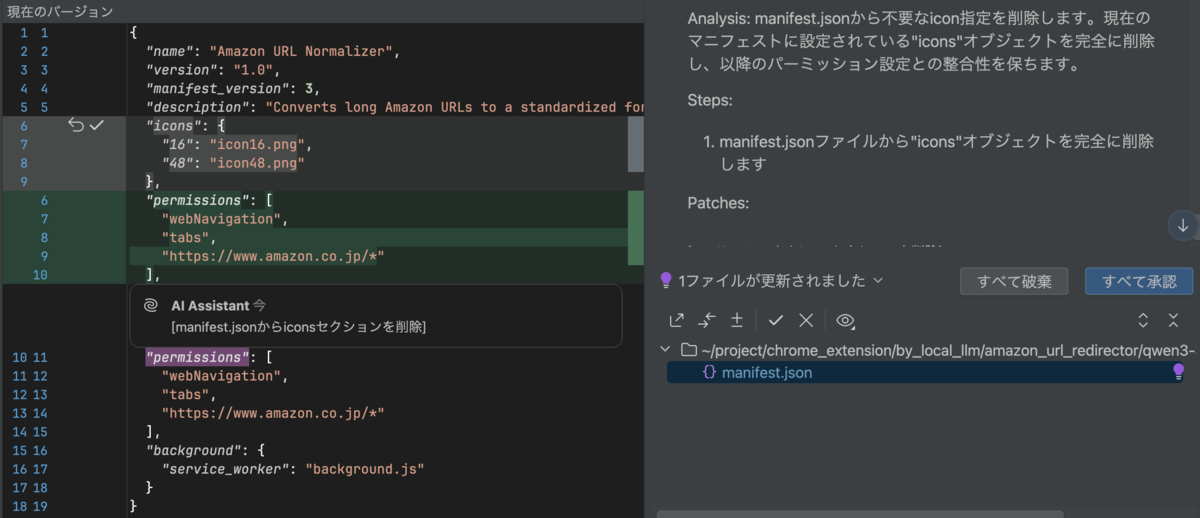Expand all in the changes tree
This screenshot has width=1200, height=518.
[1144, 320]
